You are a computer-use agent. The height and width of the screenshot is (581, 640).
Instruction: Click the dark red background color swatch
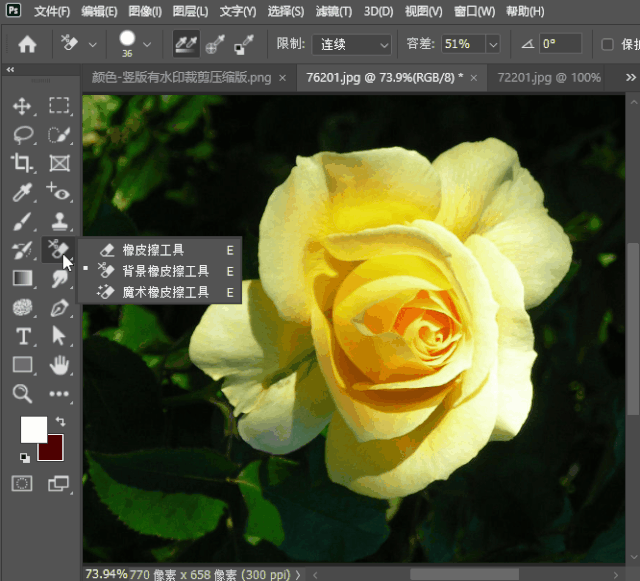(54, 450)
